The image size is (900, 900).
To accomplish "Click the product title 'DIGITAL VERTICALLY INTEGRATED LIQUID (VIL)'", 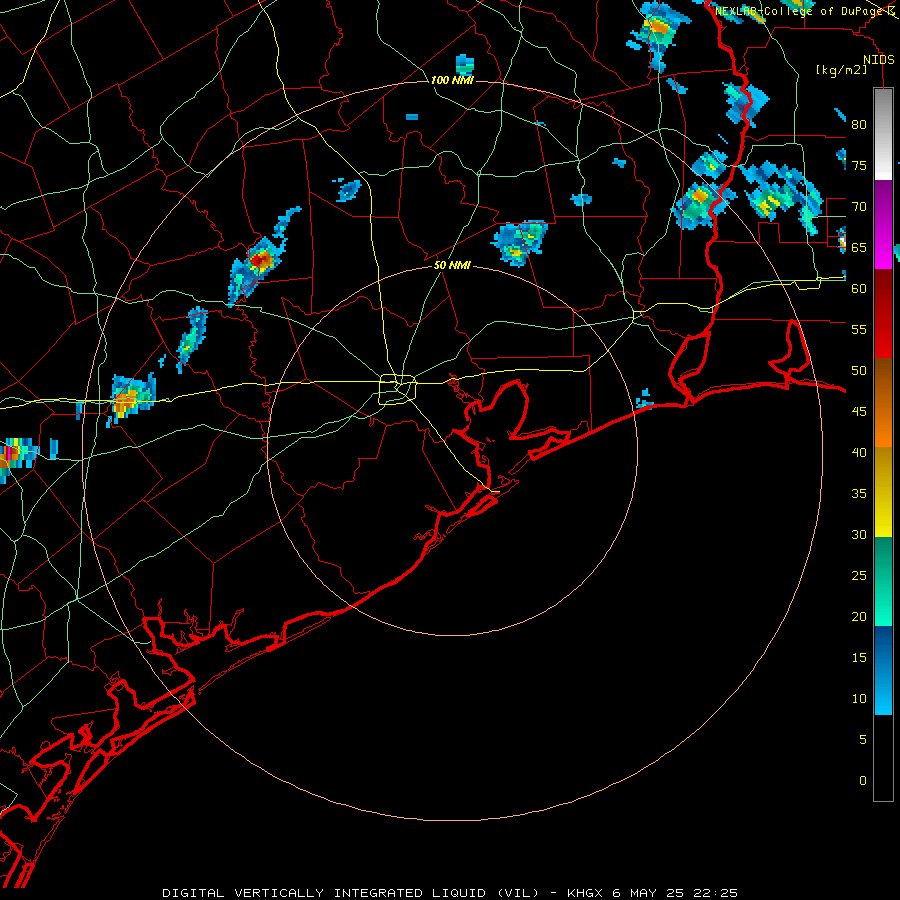I will pyautogui.click(x=351, y=893).
